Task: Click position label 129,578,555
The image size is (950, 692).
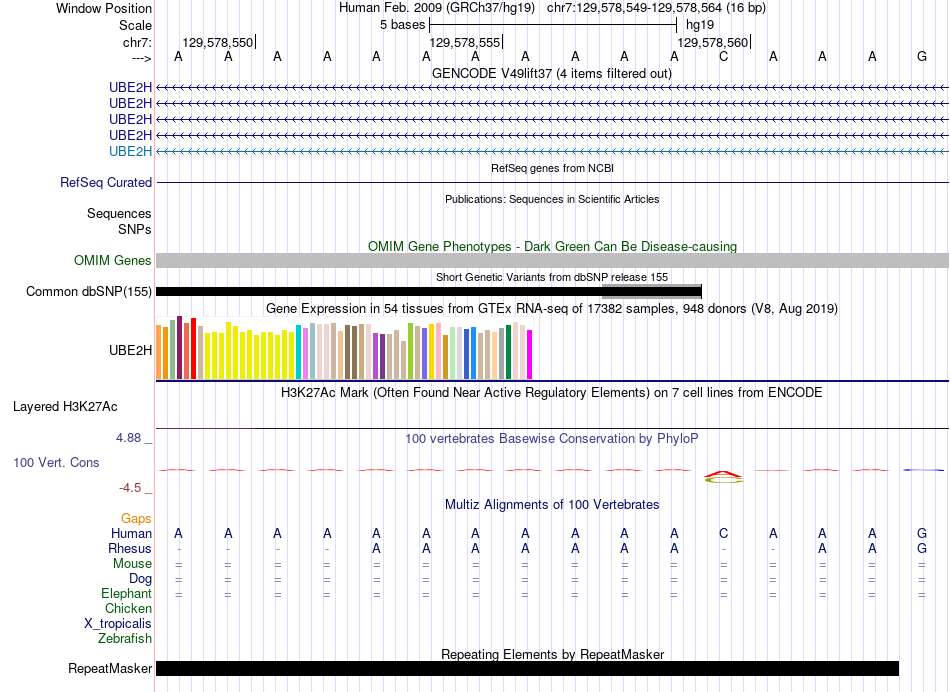Action: 465,42
